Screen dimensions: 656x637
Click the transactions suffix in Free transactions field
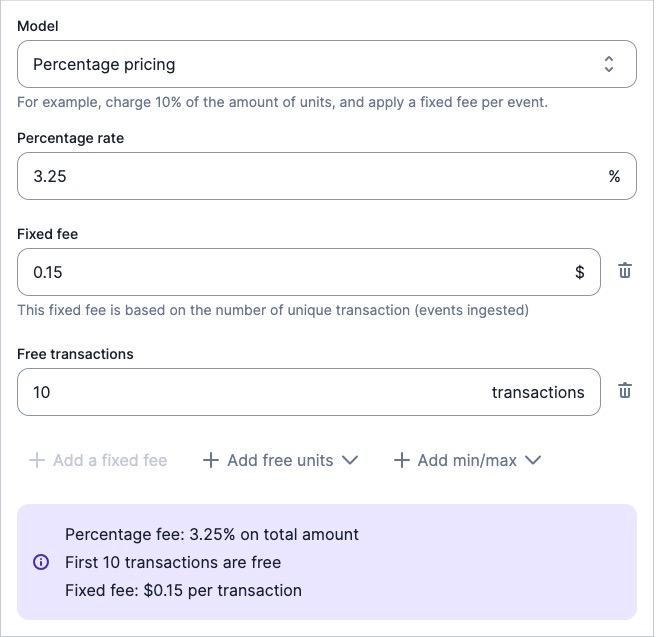pos(538,392)
